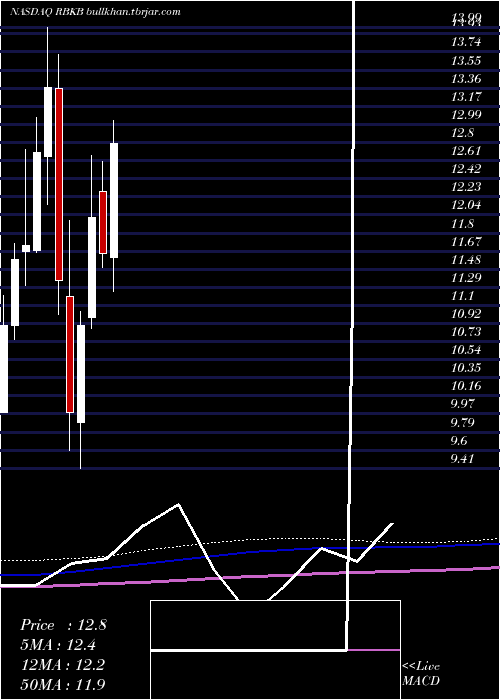500x700 pixels.
Task: Click the 11.29 price axis label
Action: coord(466,277)
